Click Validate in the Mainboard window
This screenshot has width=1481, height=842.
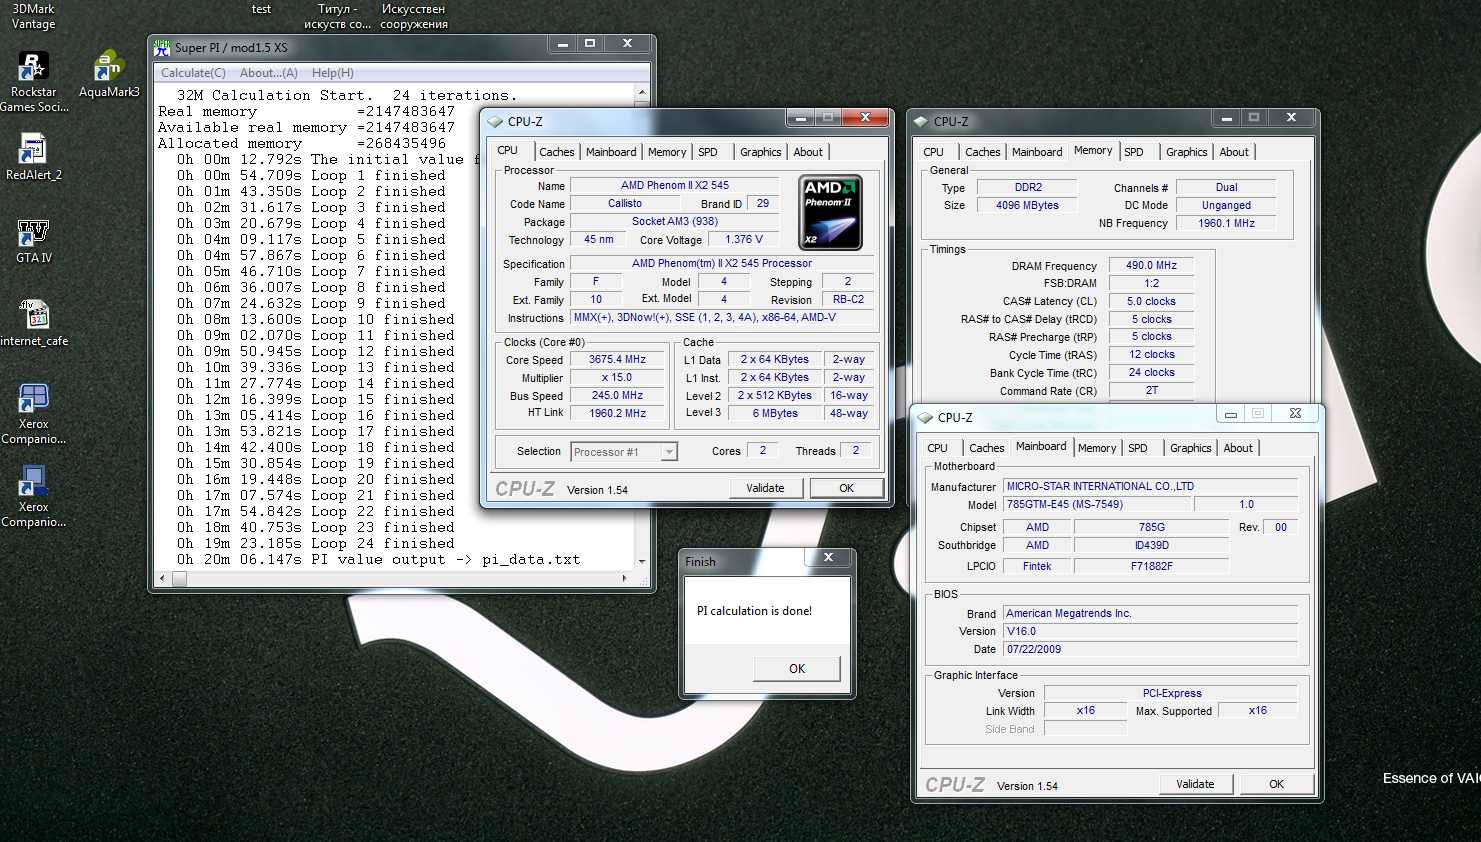tap(1195, 784)
